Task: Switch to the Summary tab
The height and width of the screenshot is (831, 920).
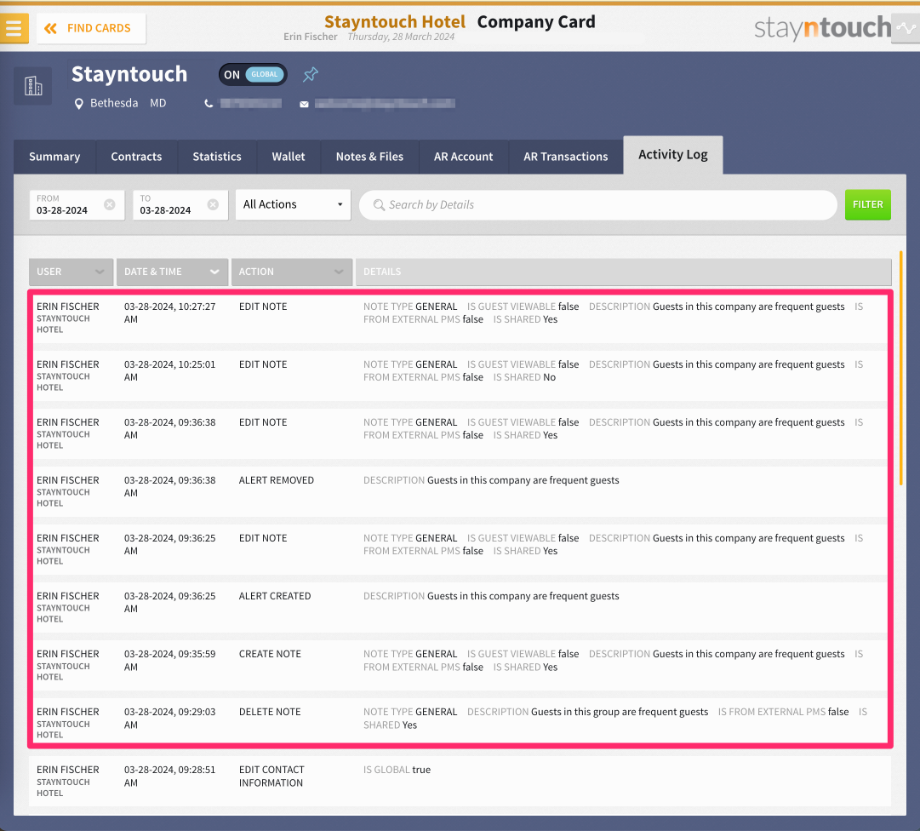Action: [x=55, y=157]
